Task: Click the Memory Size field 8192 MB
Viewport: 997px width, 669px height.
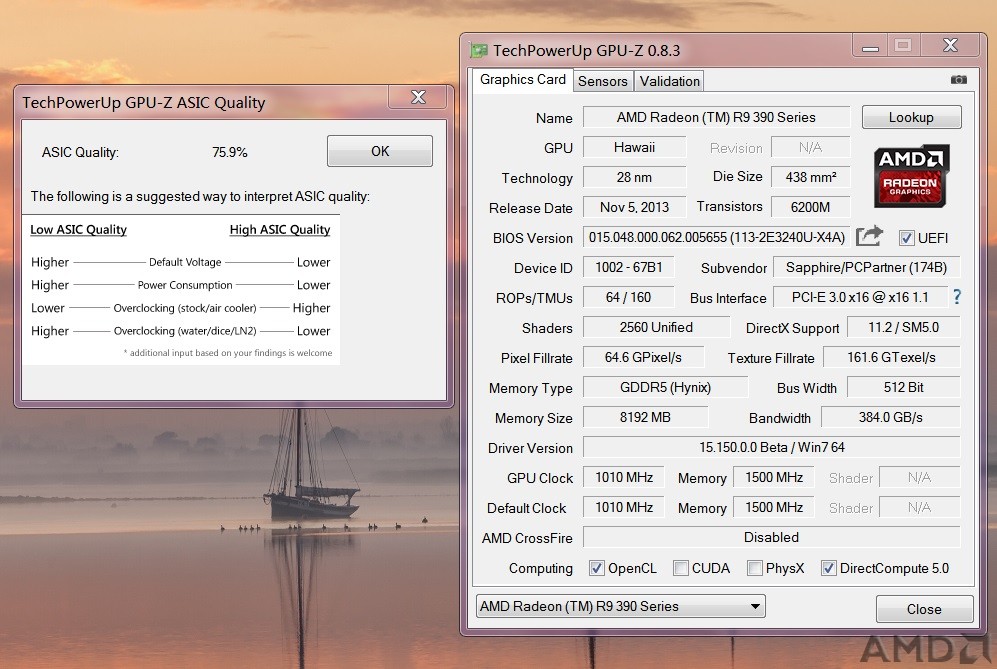Action: click(645, 417)
